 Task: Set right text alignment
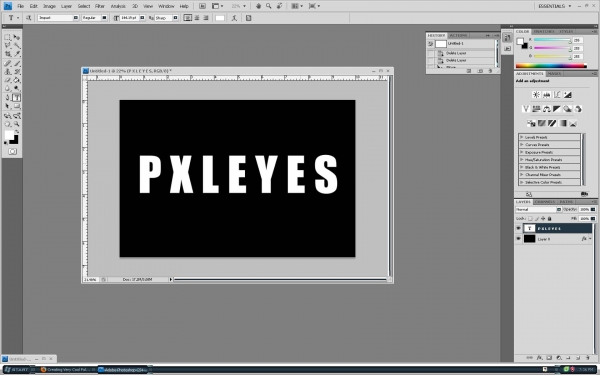click(x=206, y=18)
